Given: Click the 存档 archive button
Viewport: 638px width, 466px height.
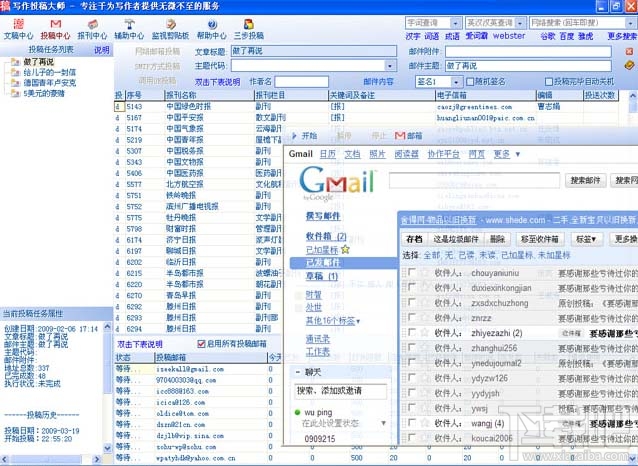Looking at the screenshot, I should click(x=414, y=239).
